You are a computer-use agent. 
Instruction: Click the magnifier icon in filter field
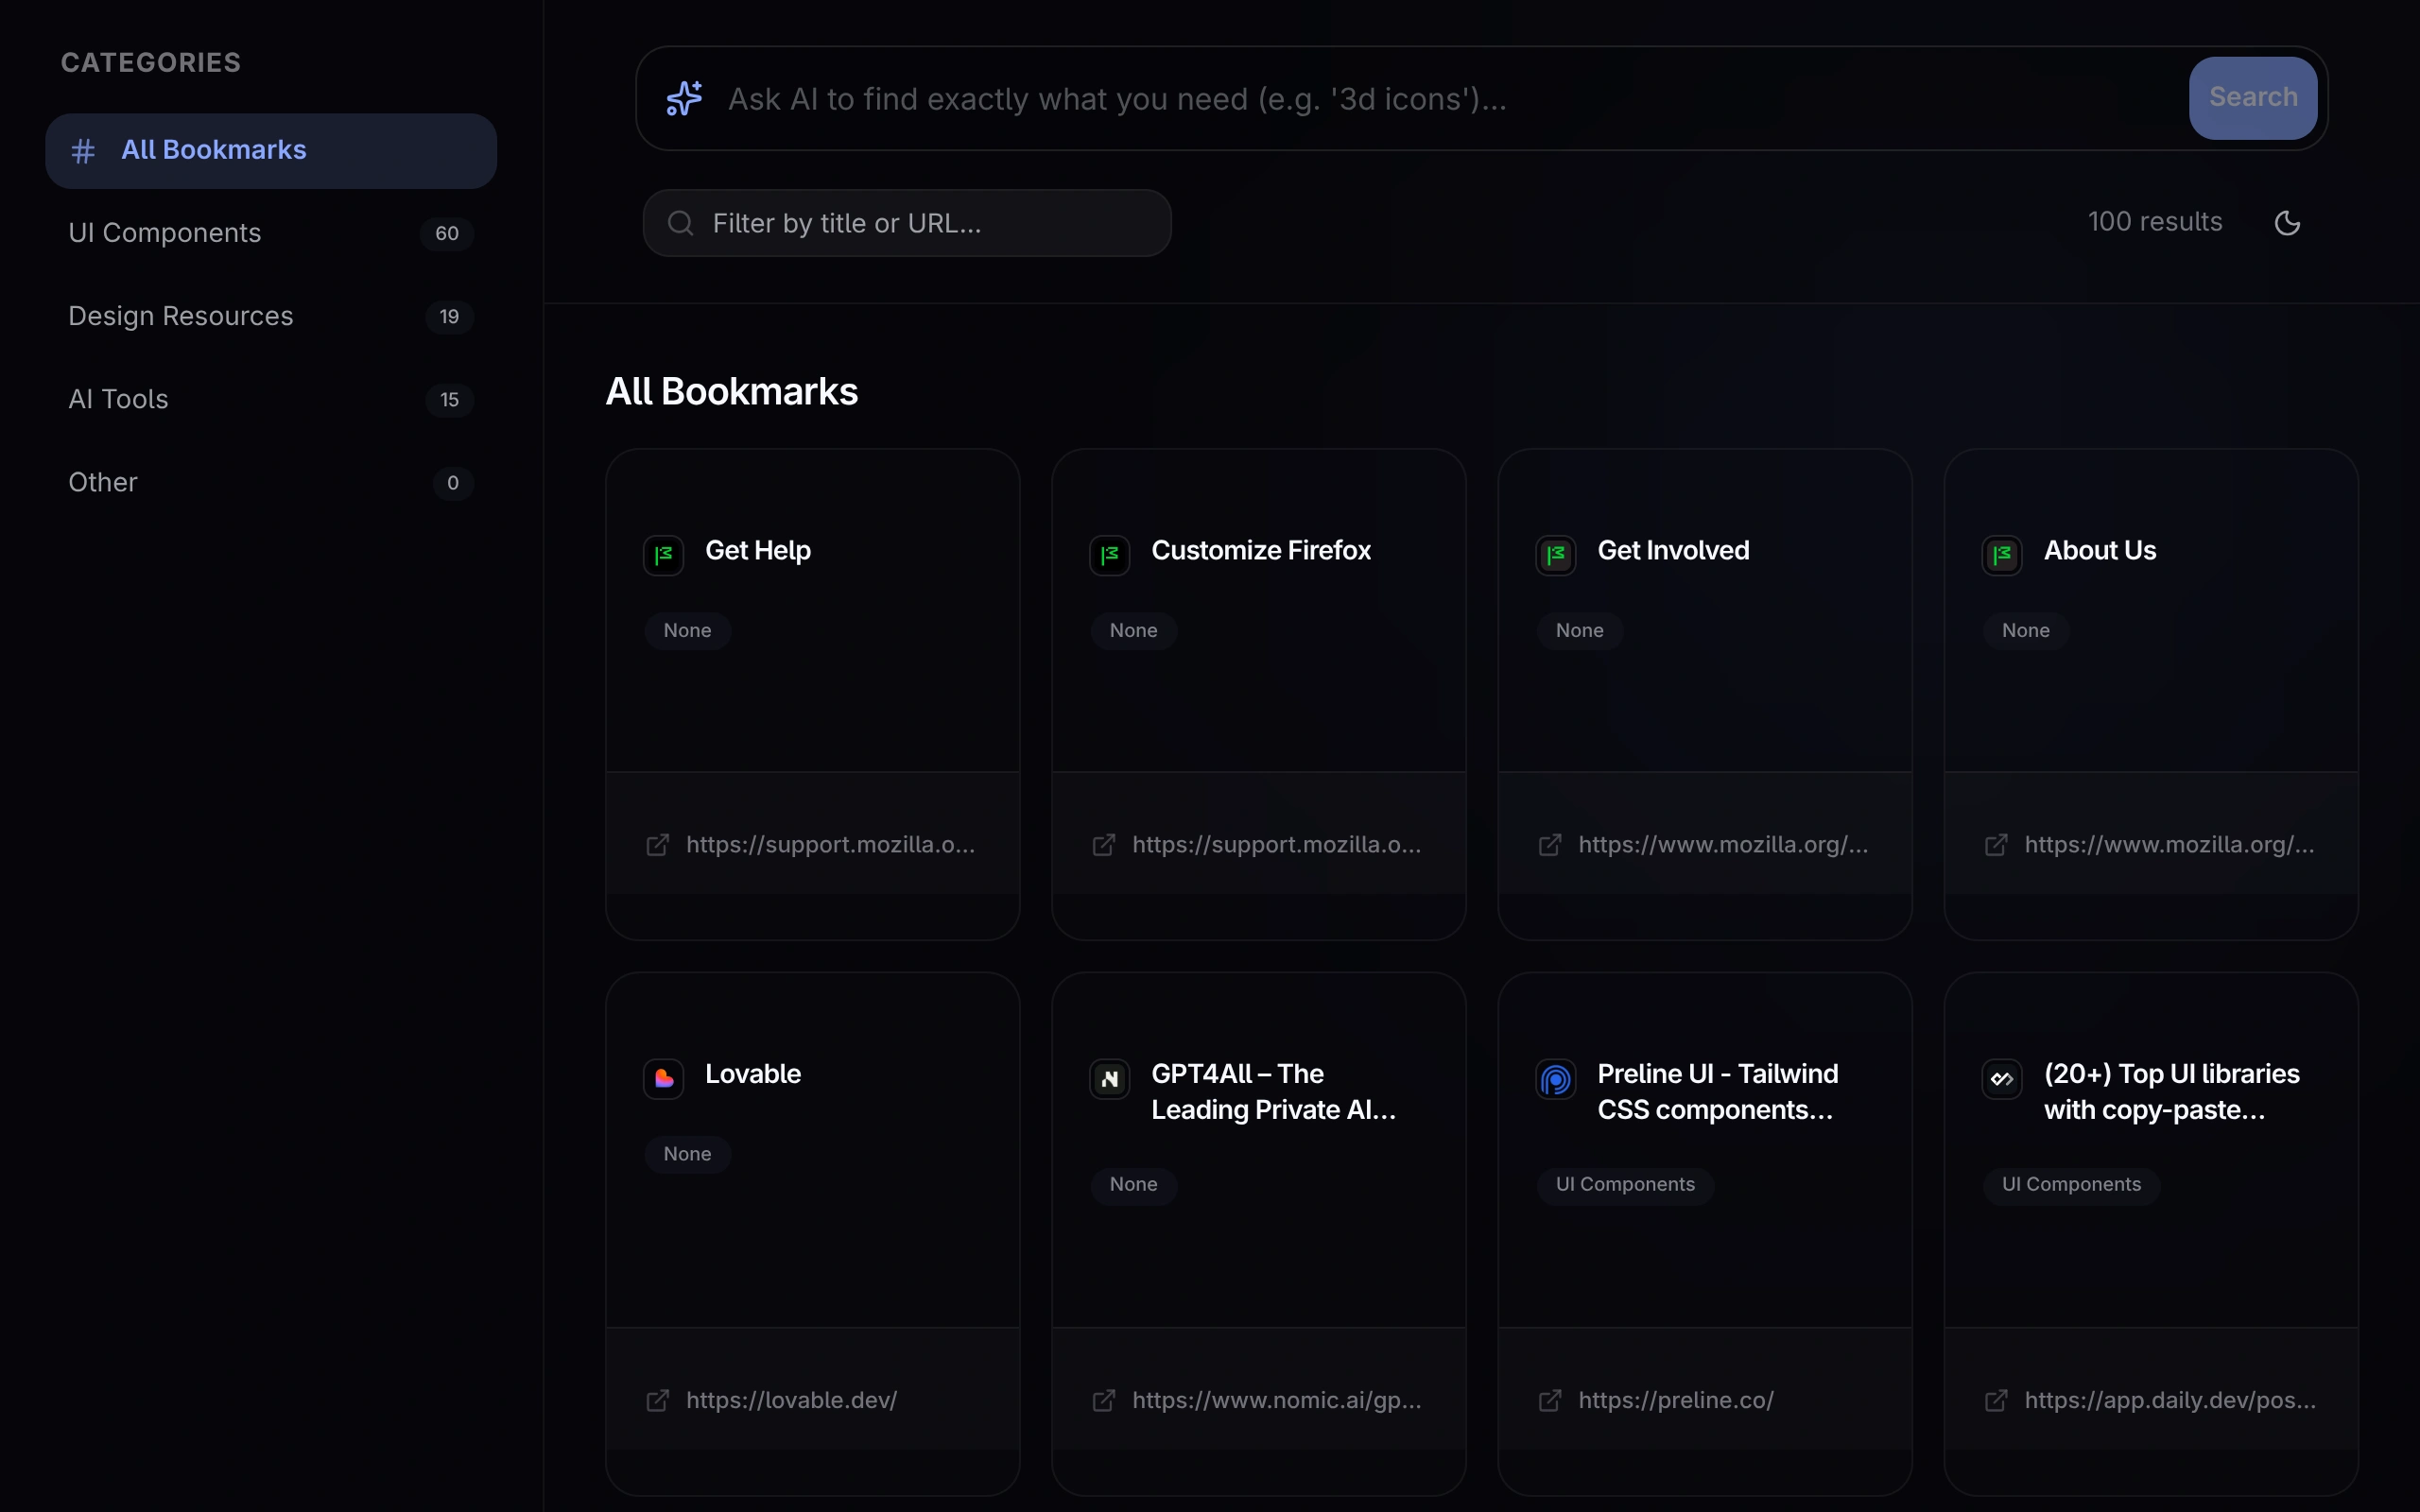[681, 223]
